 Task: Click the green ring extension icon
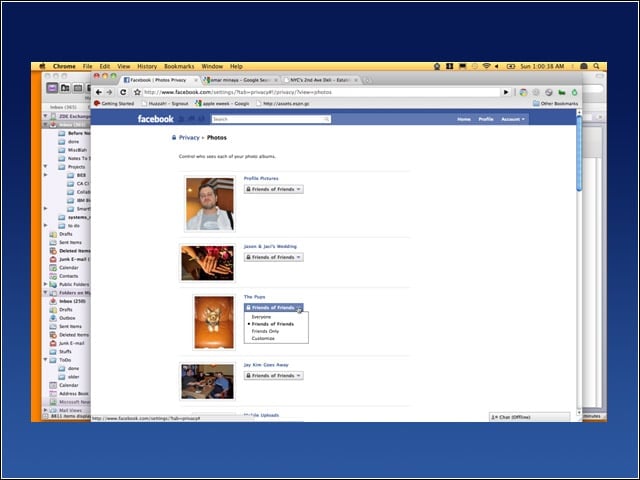[574, 93]
